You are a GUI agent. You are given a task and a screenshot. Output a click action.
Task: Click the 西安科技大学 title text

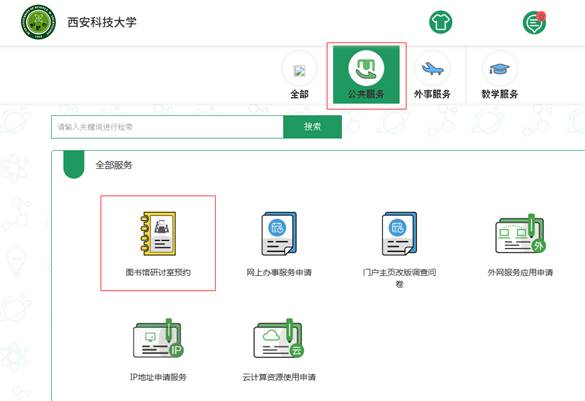[x=102, y=22]
